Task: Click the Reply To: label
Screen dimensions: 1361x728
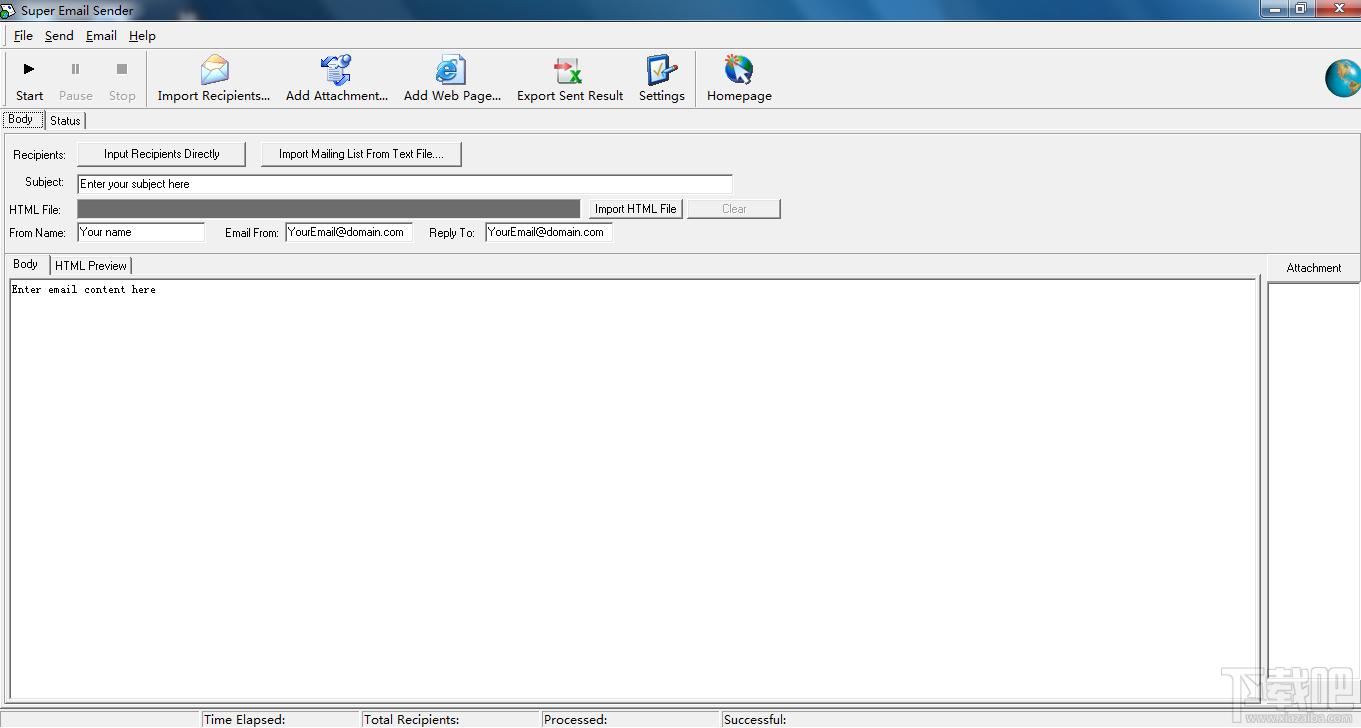Action: 452,233
